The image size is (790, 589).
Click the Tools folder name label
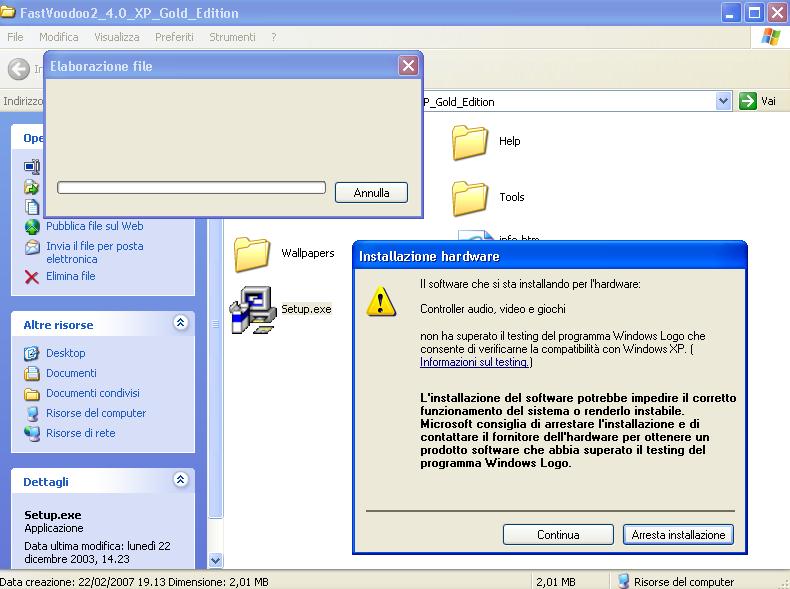pos(511,197)
